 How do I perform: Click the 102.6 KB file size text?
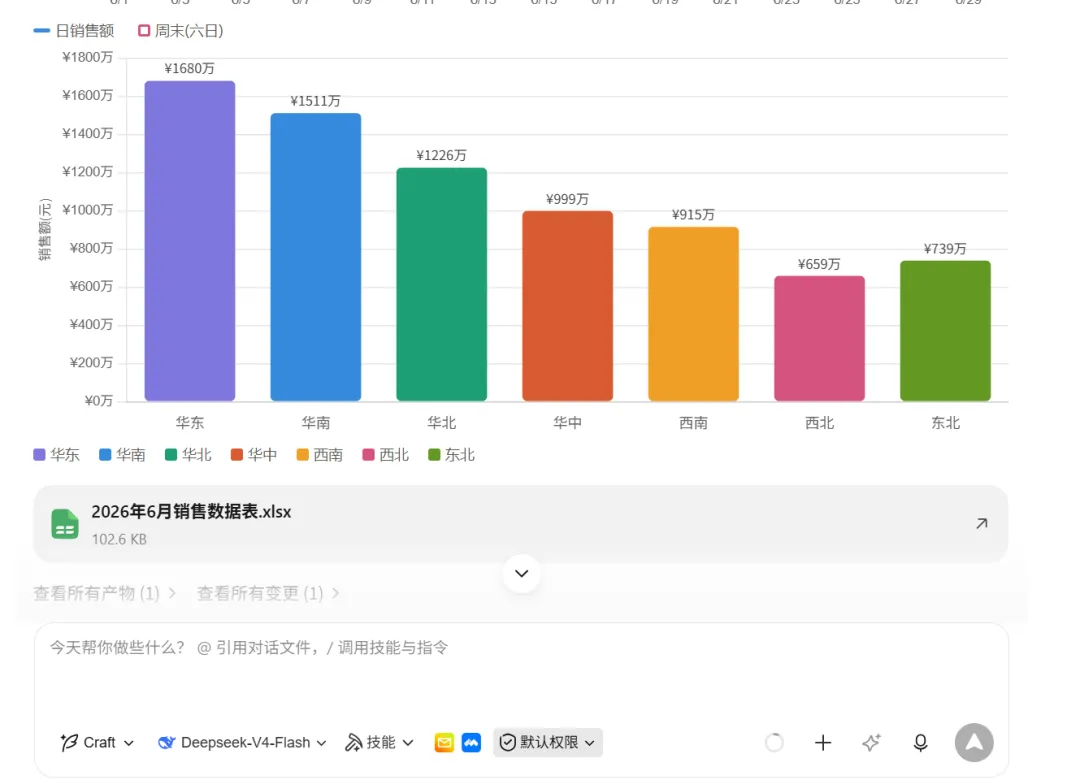(x=119, y=540)
